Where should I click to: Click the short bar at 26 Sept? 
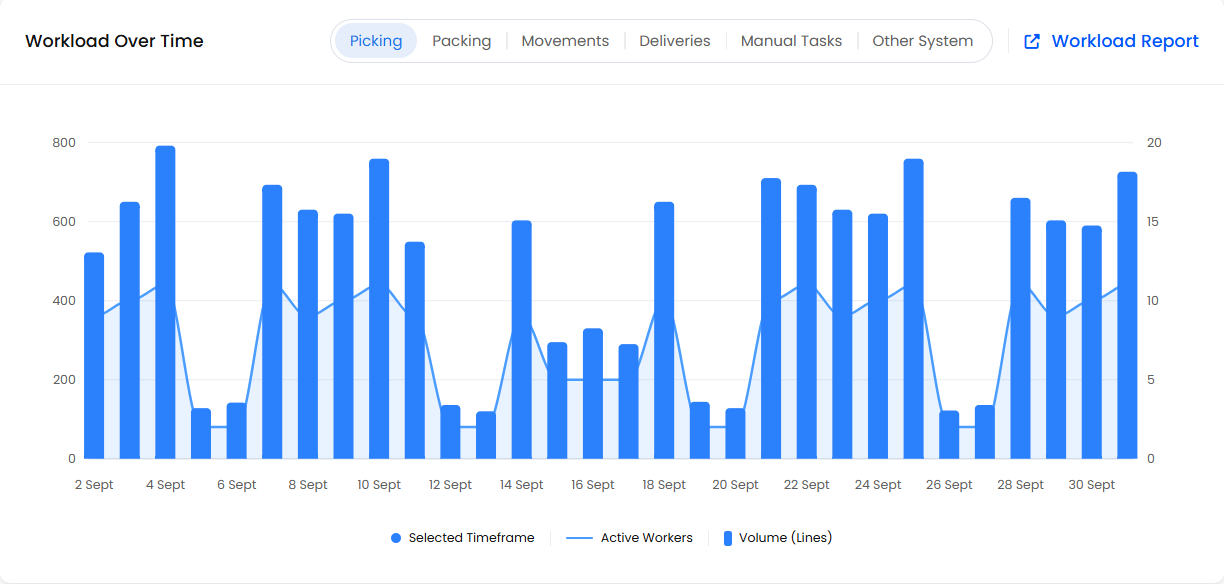(x=949, y=435)
